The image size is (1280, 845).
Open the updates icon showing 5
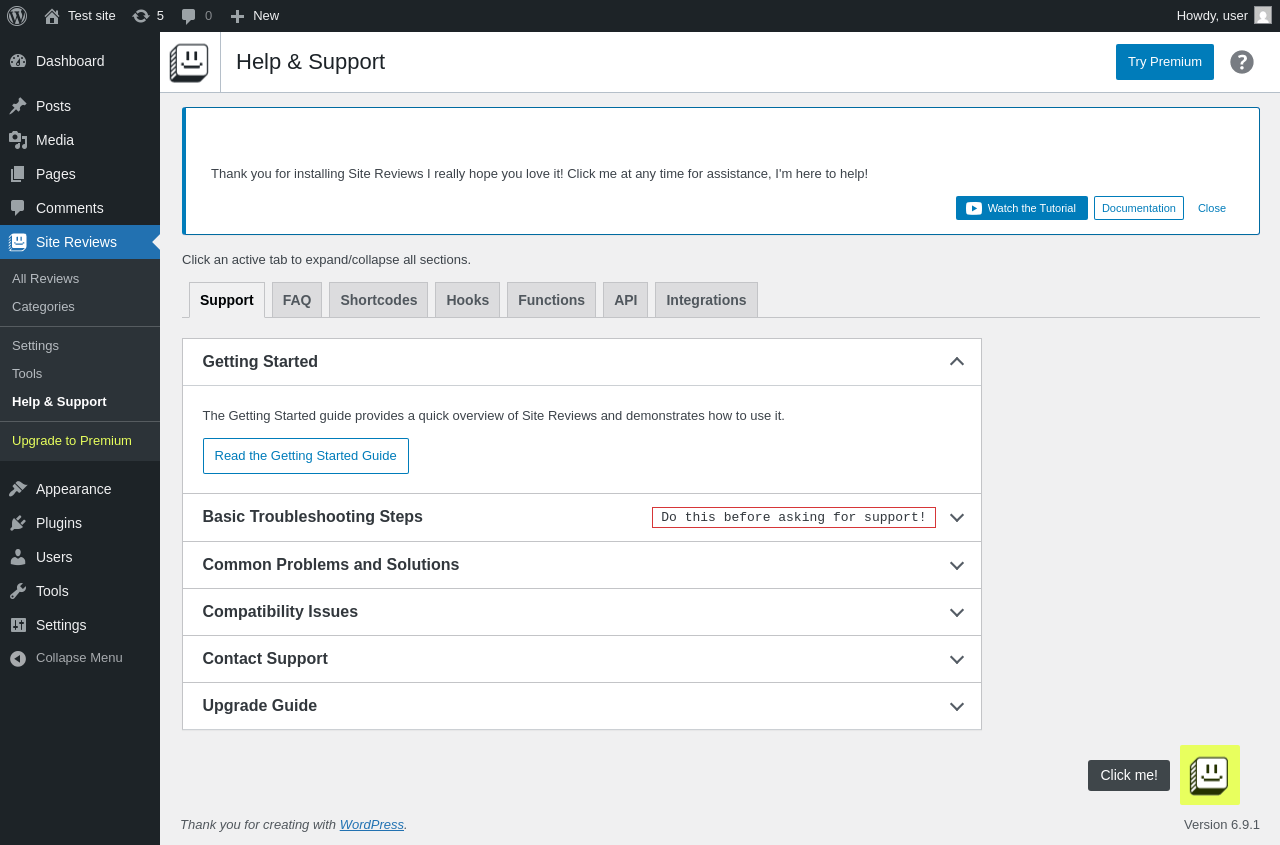tap(147, 16)
